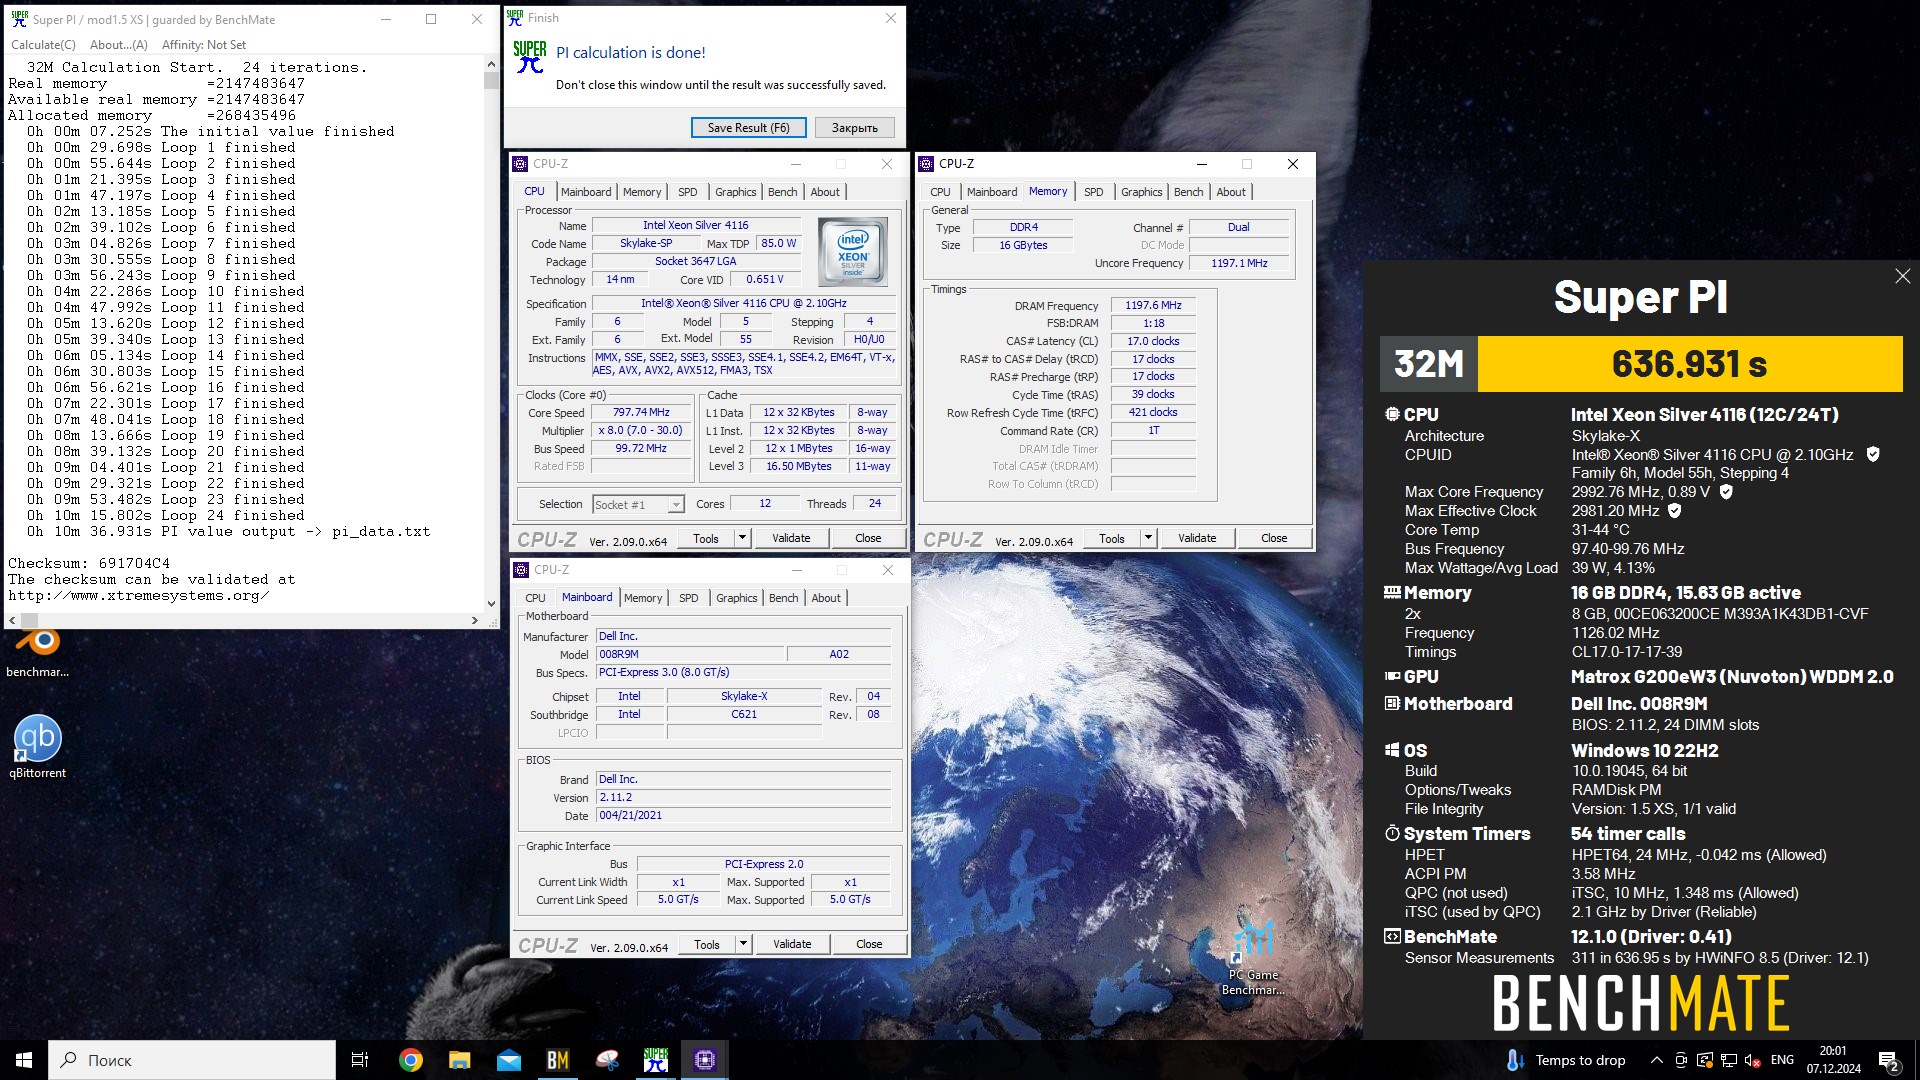The width and height of the screenshot is (1920, 1080).
Task: Click DRAM Frequency value 1197.6 MHz
Action: (1153, 305)
